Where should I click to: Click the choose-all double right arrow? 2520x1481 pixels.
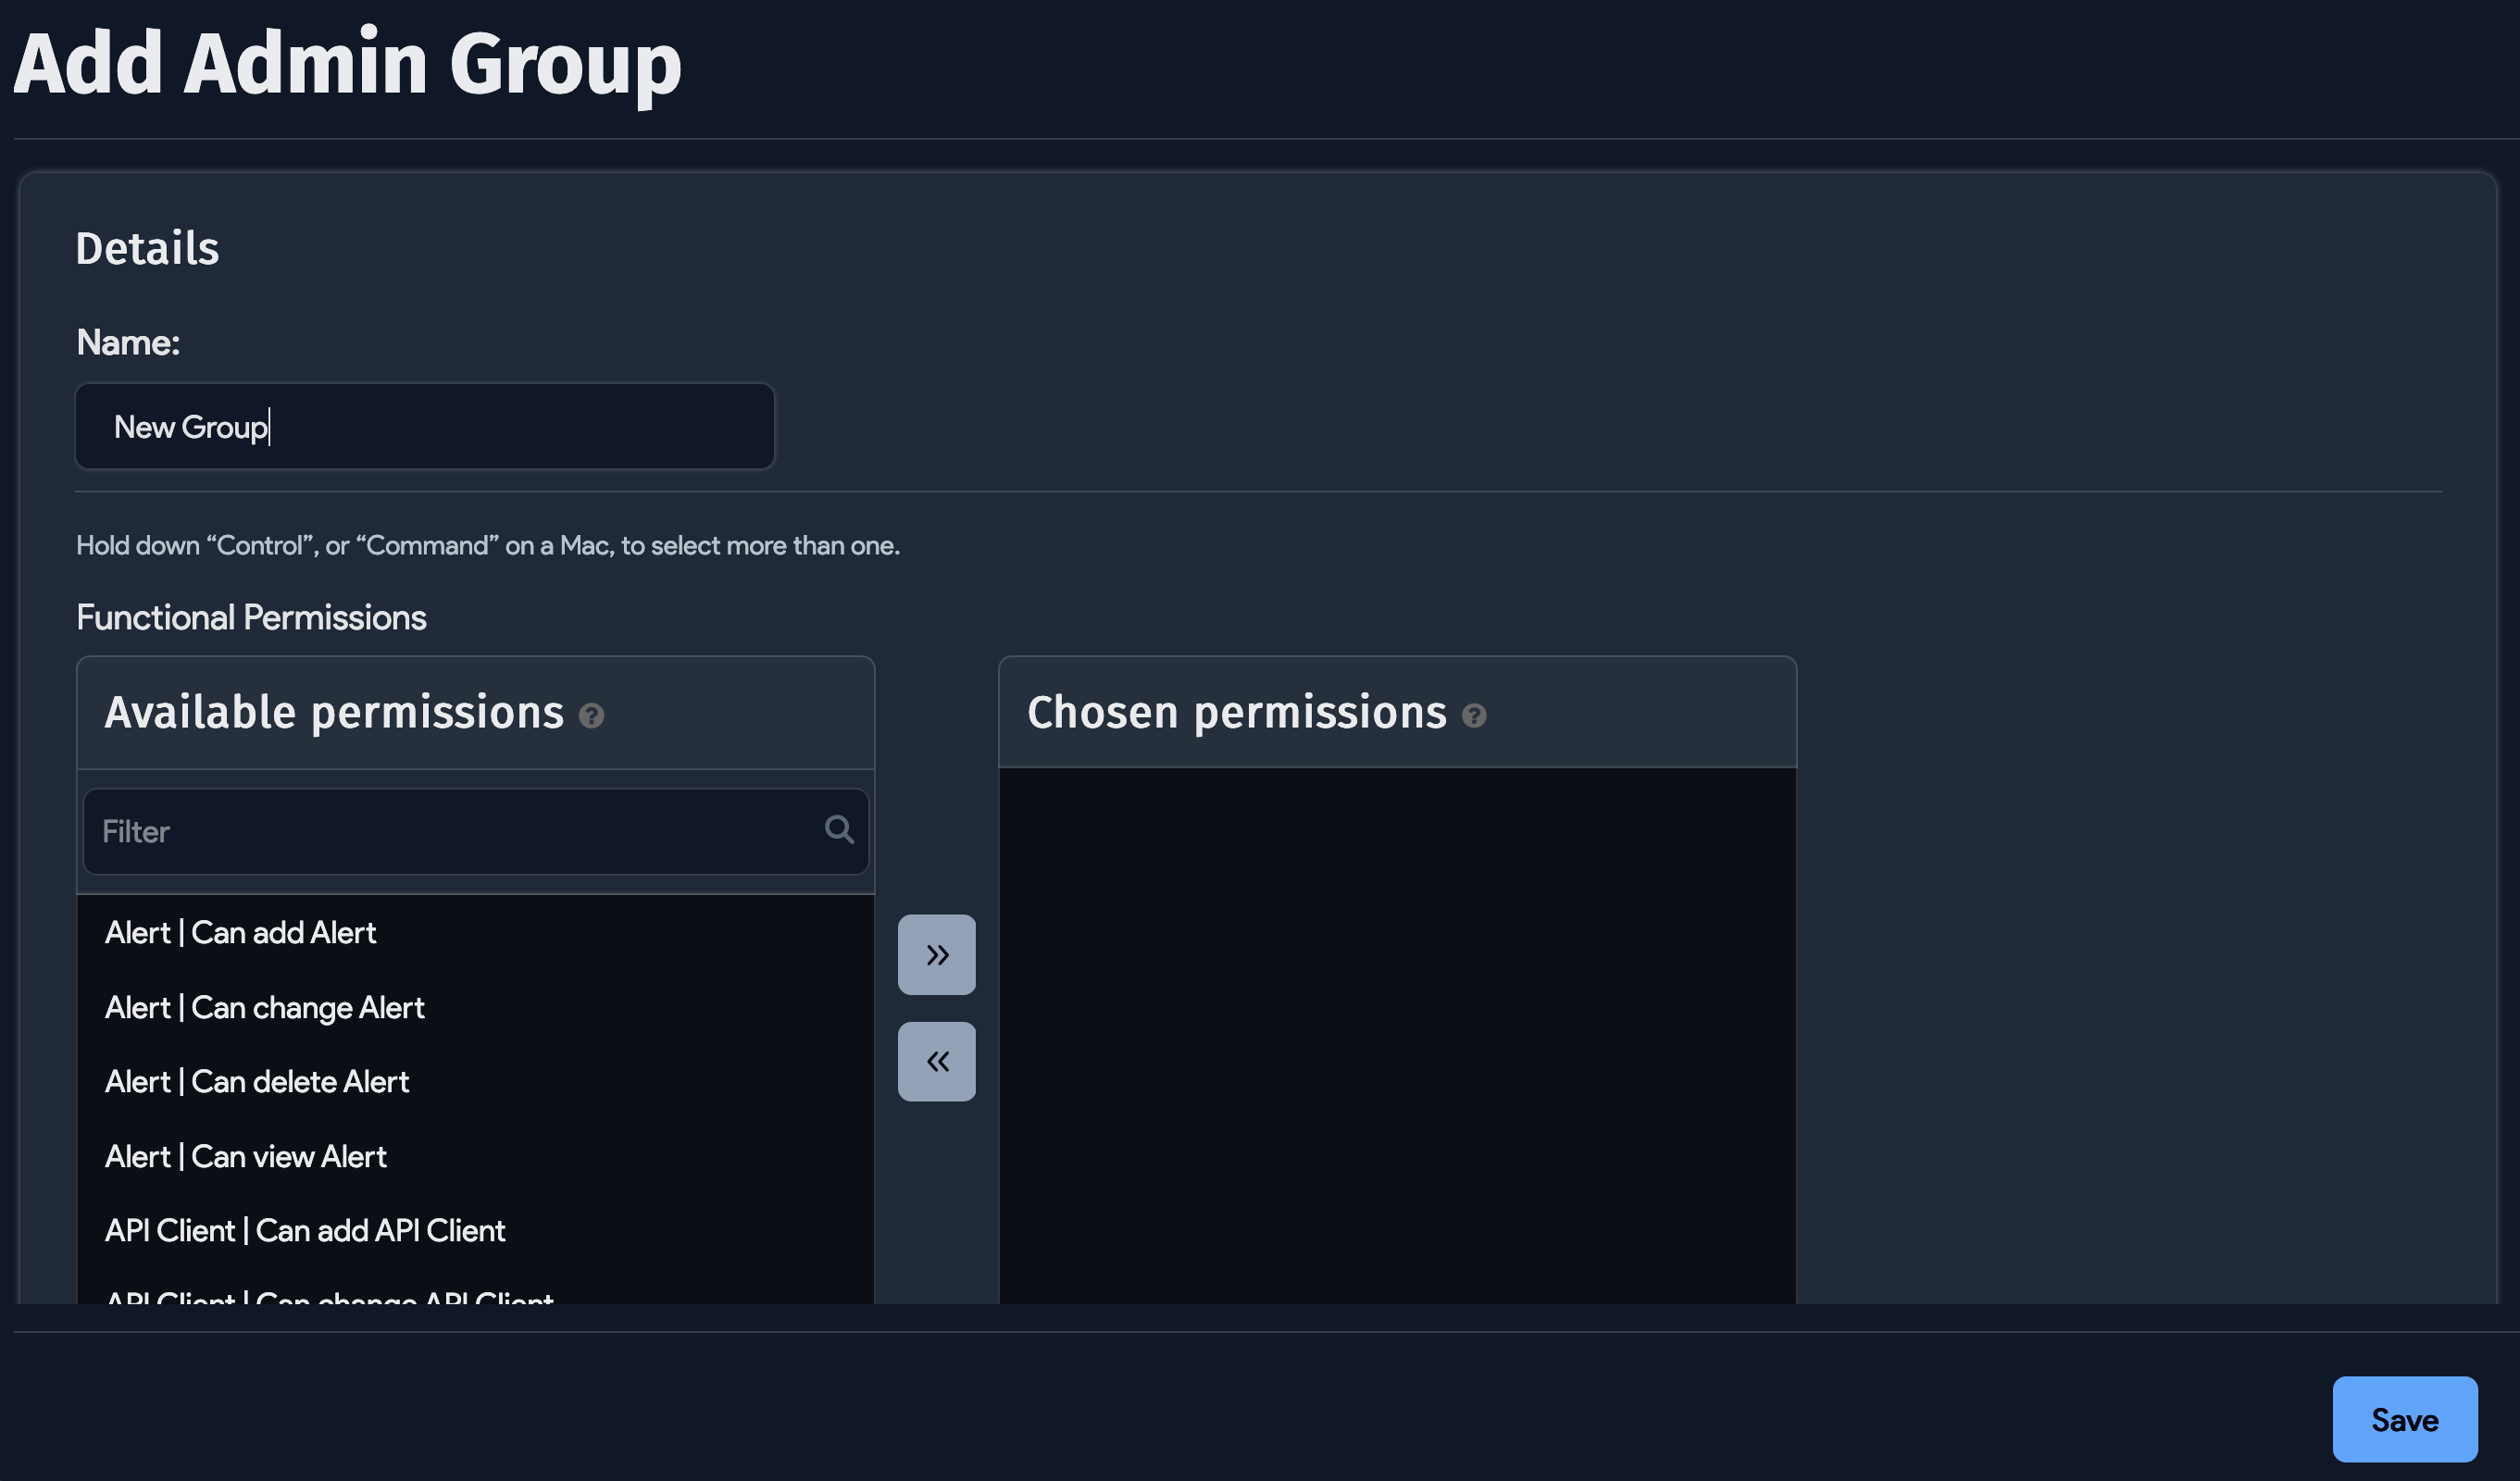[936, 954]
